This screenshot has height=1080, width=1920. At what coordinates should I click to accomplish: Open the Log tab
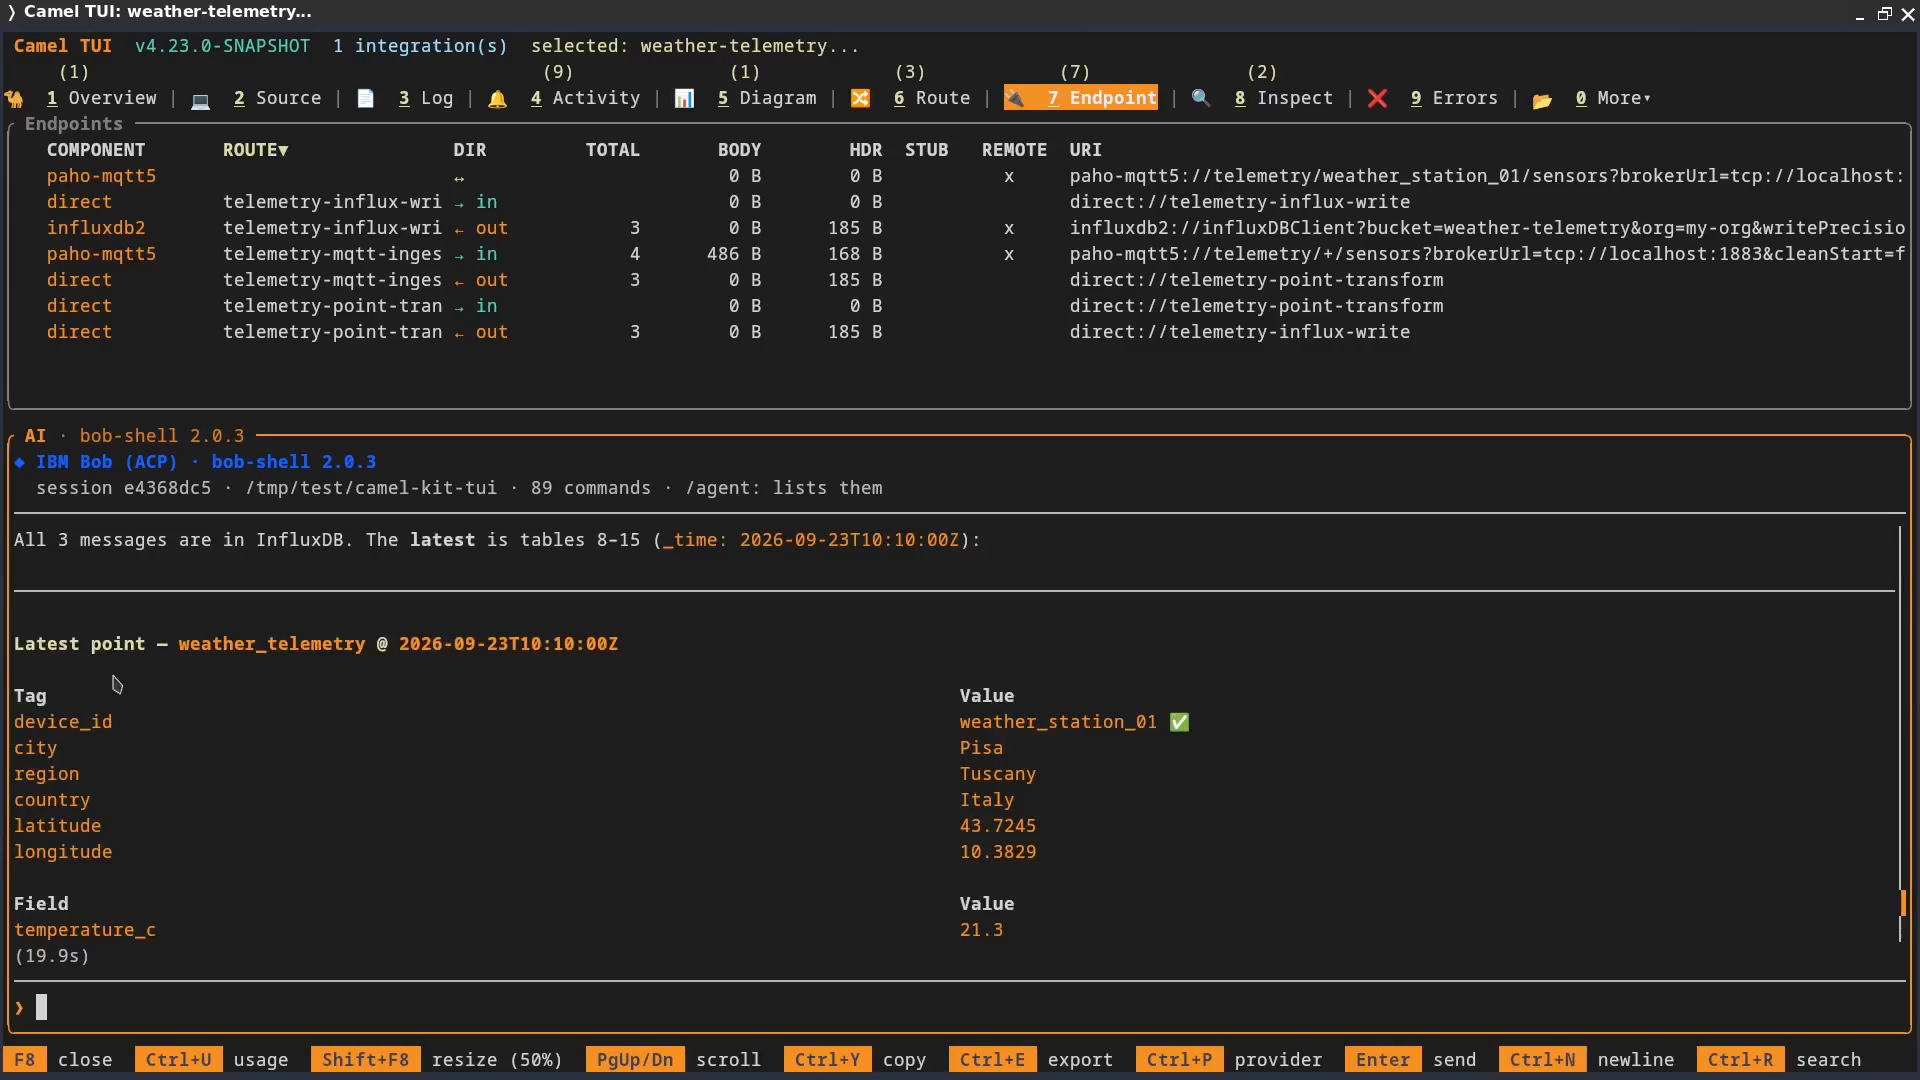click(426, 98)
